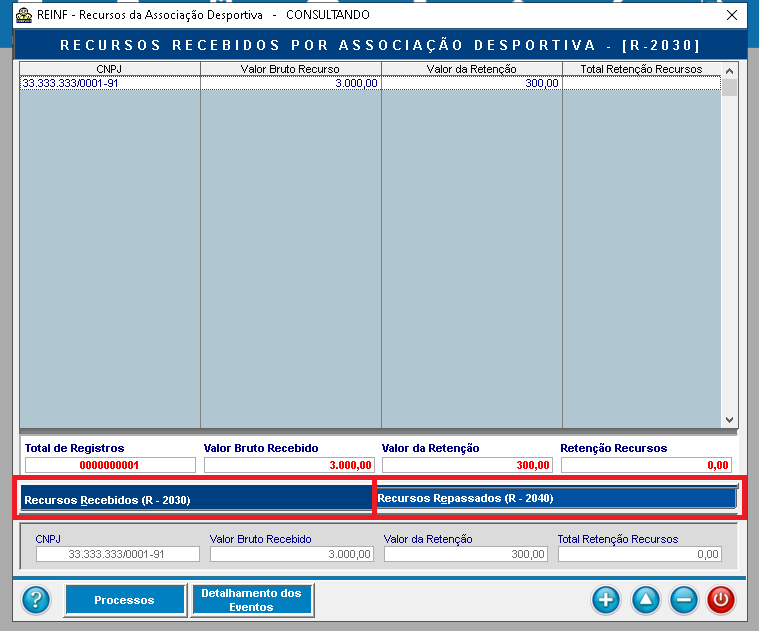
Task: Exit using the red power icon
Action: (721, 600)
